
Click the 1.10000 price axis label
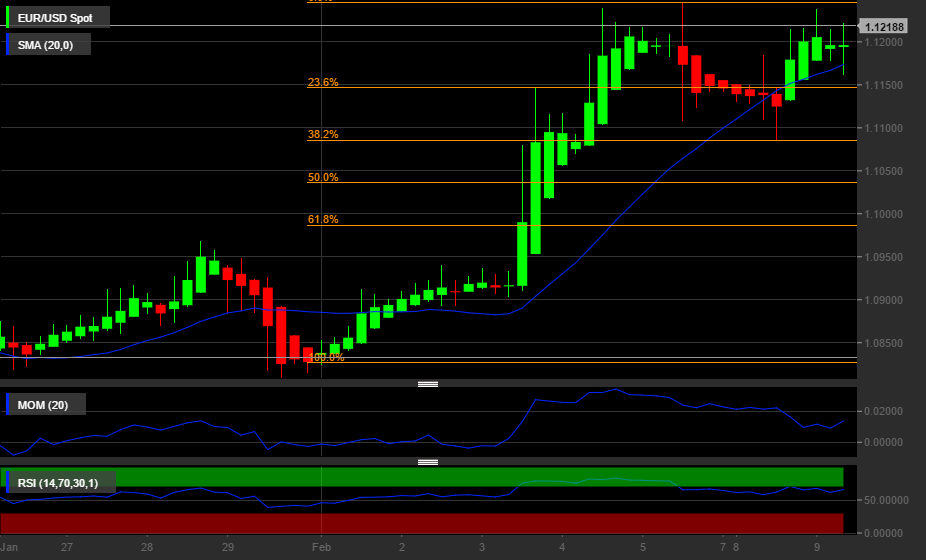tap(884, 214)
